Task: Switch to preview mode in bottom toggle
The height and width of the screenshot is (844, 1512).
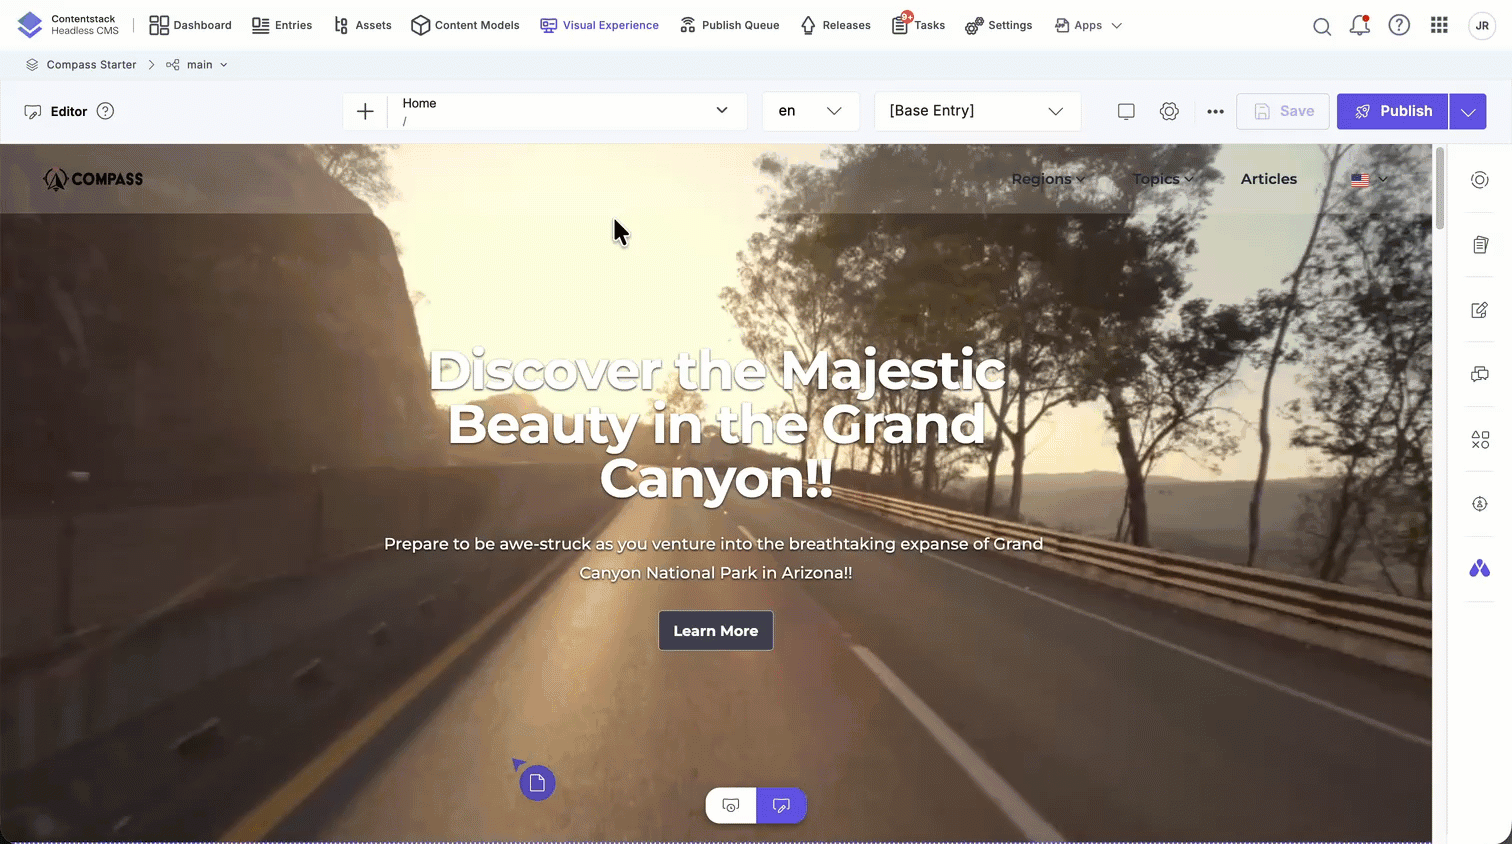Action: click(x=731, y=806)
